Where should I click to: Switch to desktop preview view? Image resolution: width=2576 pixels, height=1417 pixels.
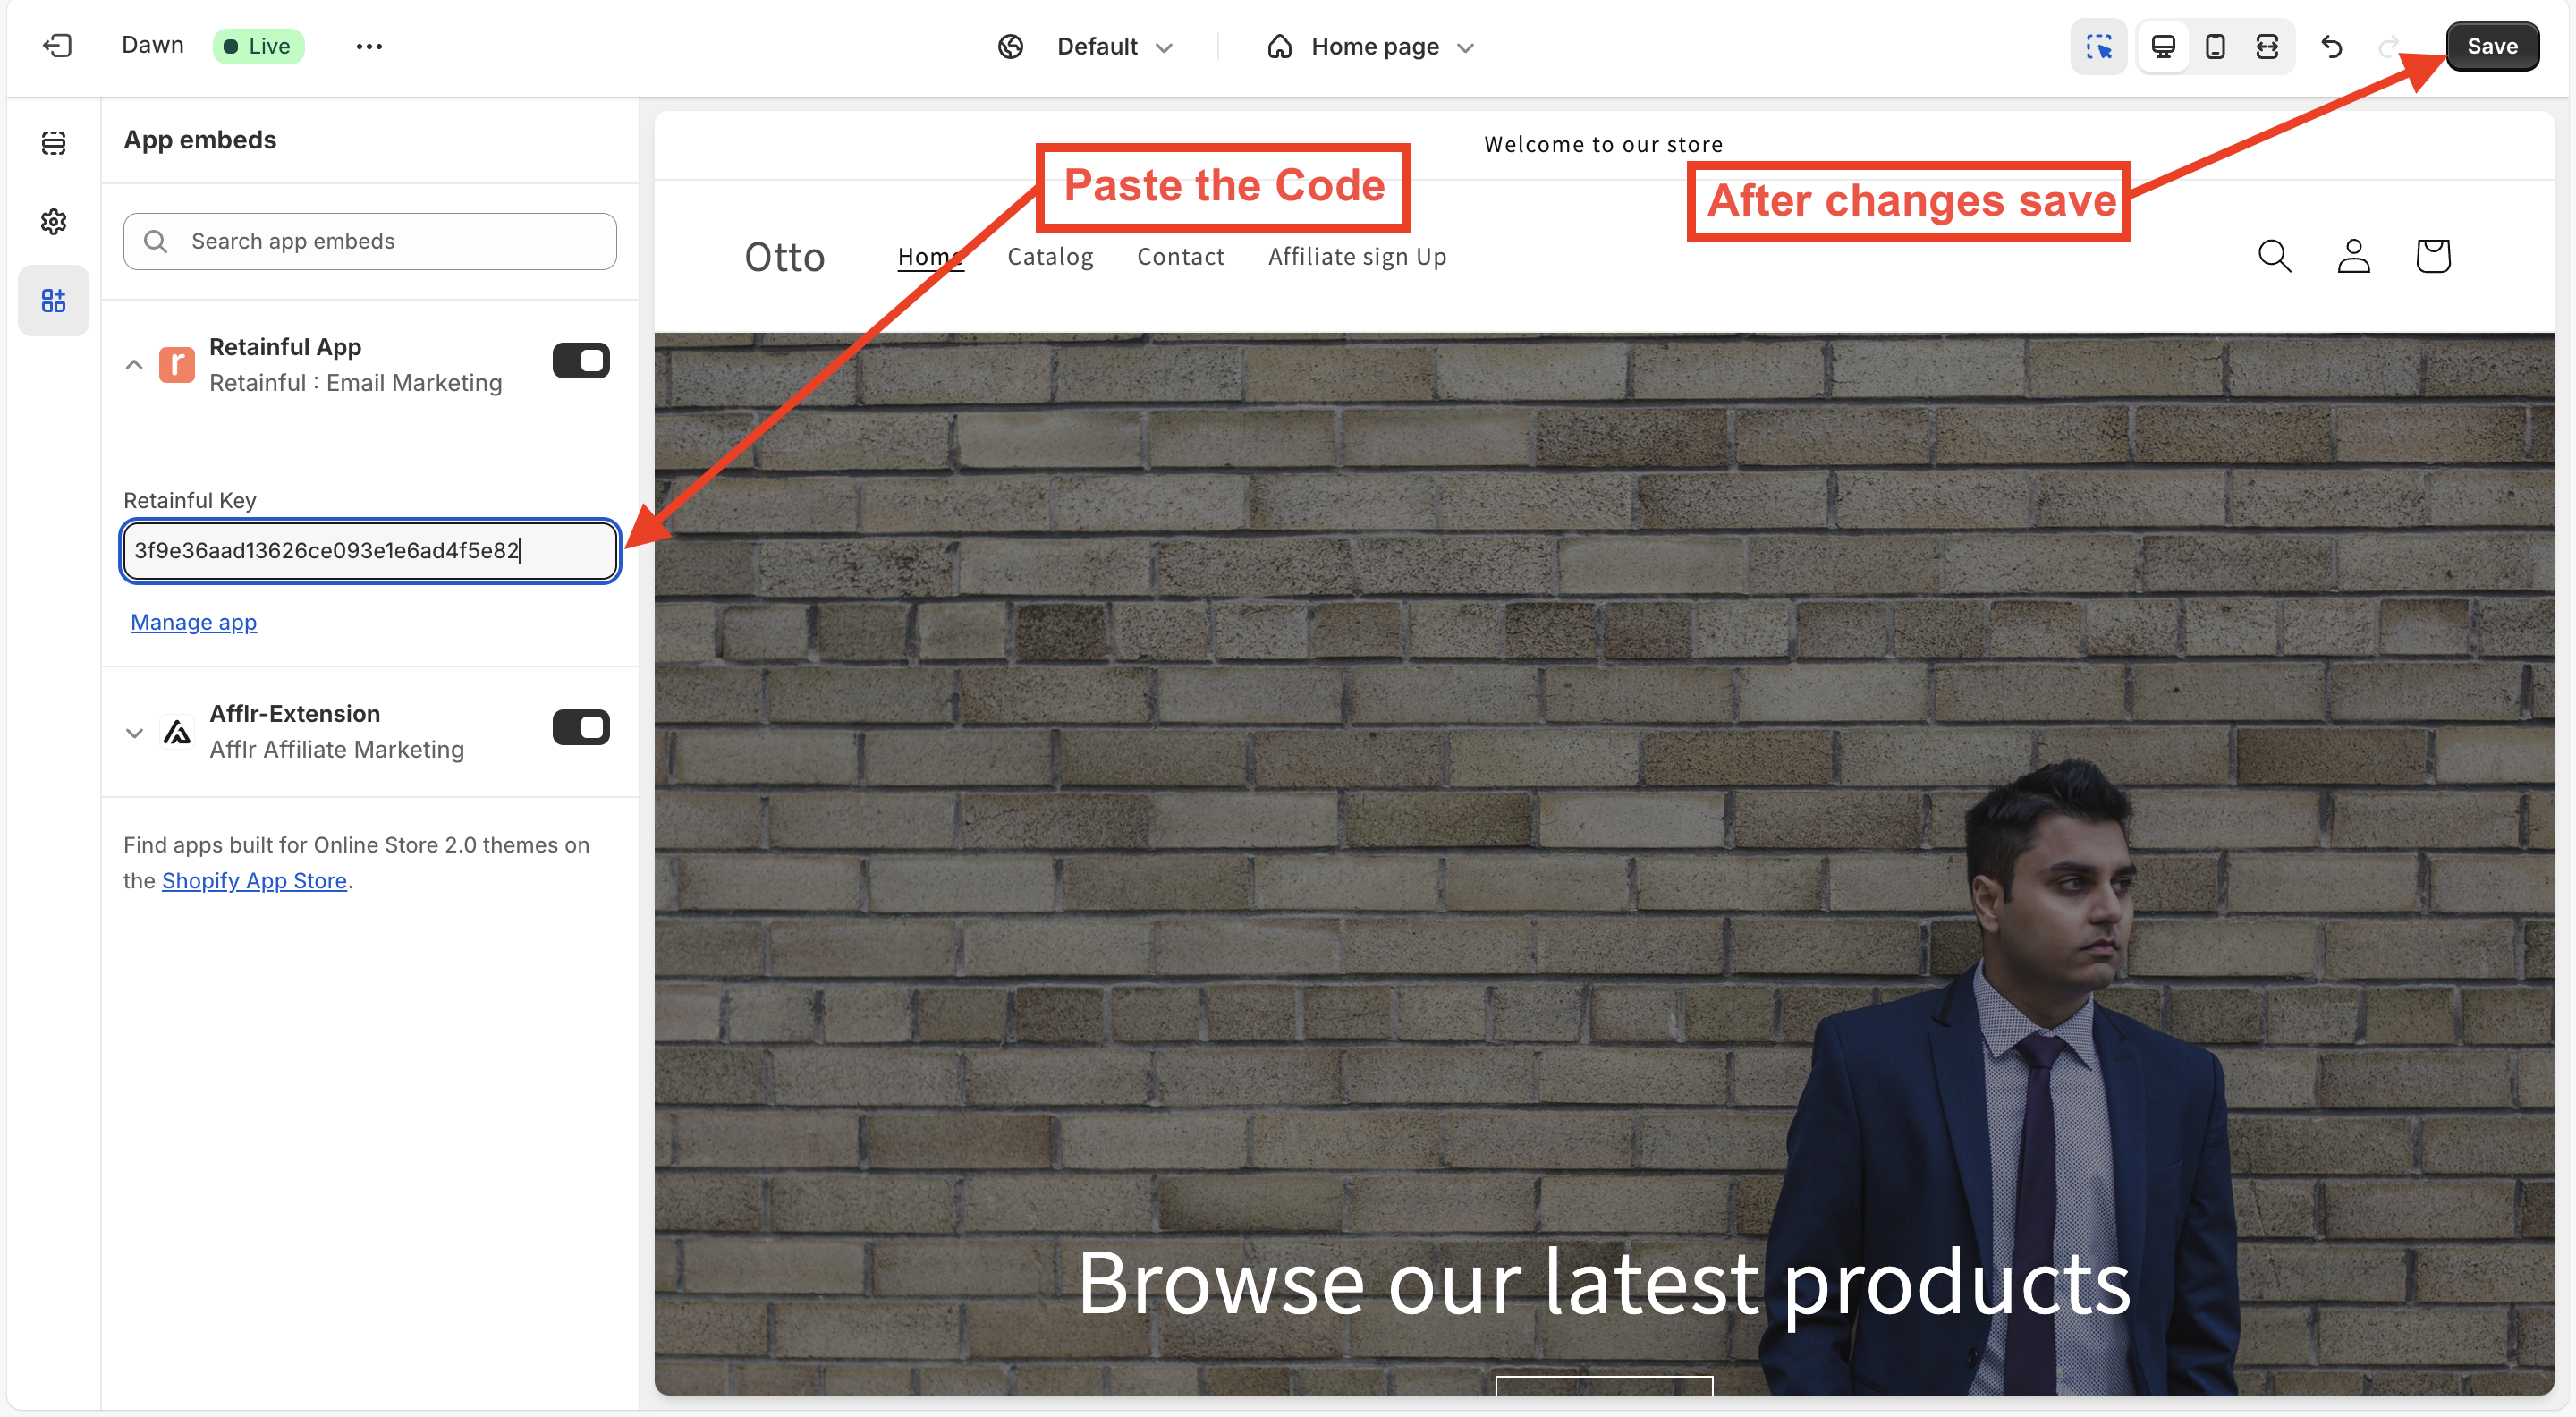coord(2163,46)
